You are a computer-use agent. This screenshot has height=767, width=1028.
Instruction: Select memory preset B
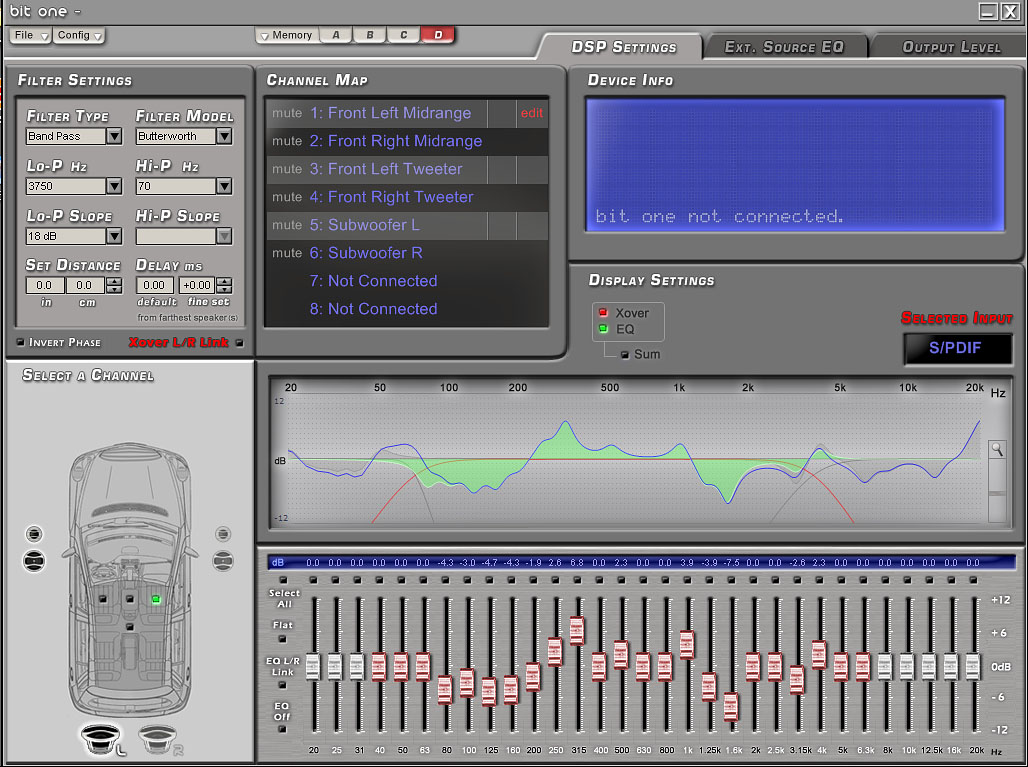(370, 35)
